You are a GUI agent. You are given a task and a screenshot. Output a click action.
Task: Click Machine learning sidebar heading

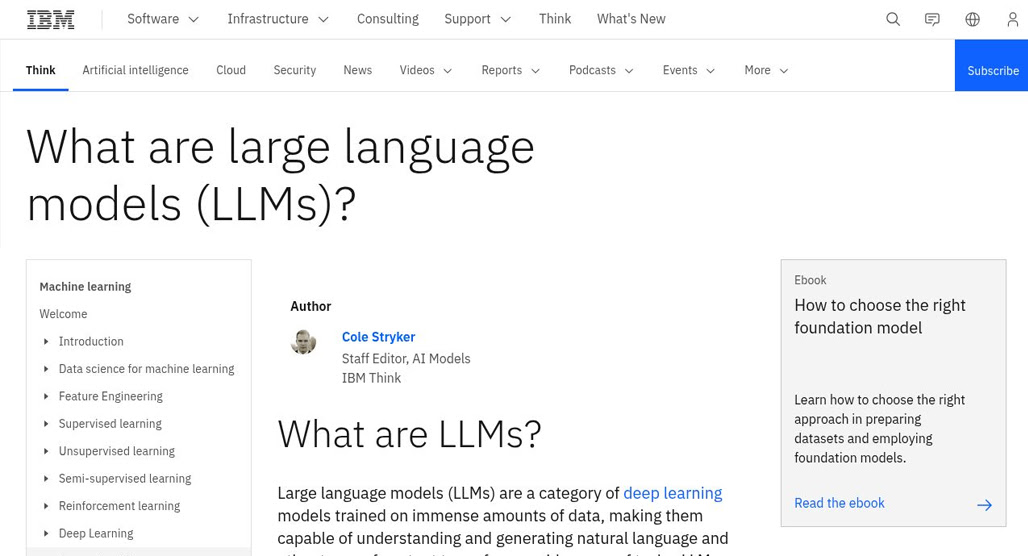(x=85, y=287)
